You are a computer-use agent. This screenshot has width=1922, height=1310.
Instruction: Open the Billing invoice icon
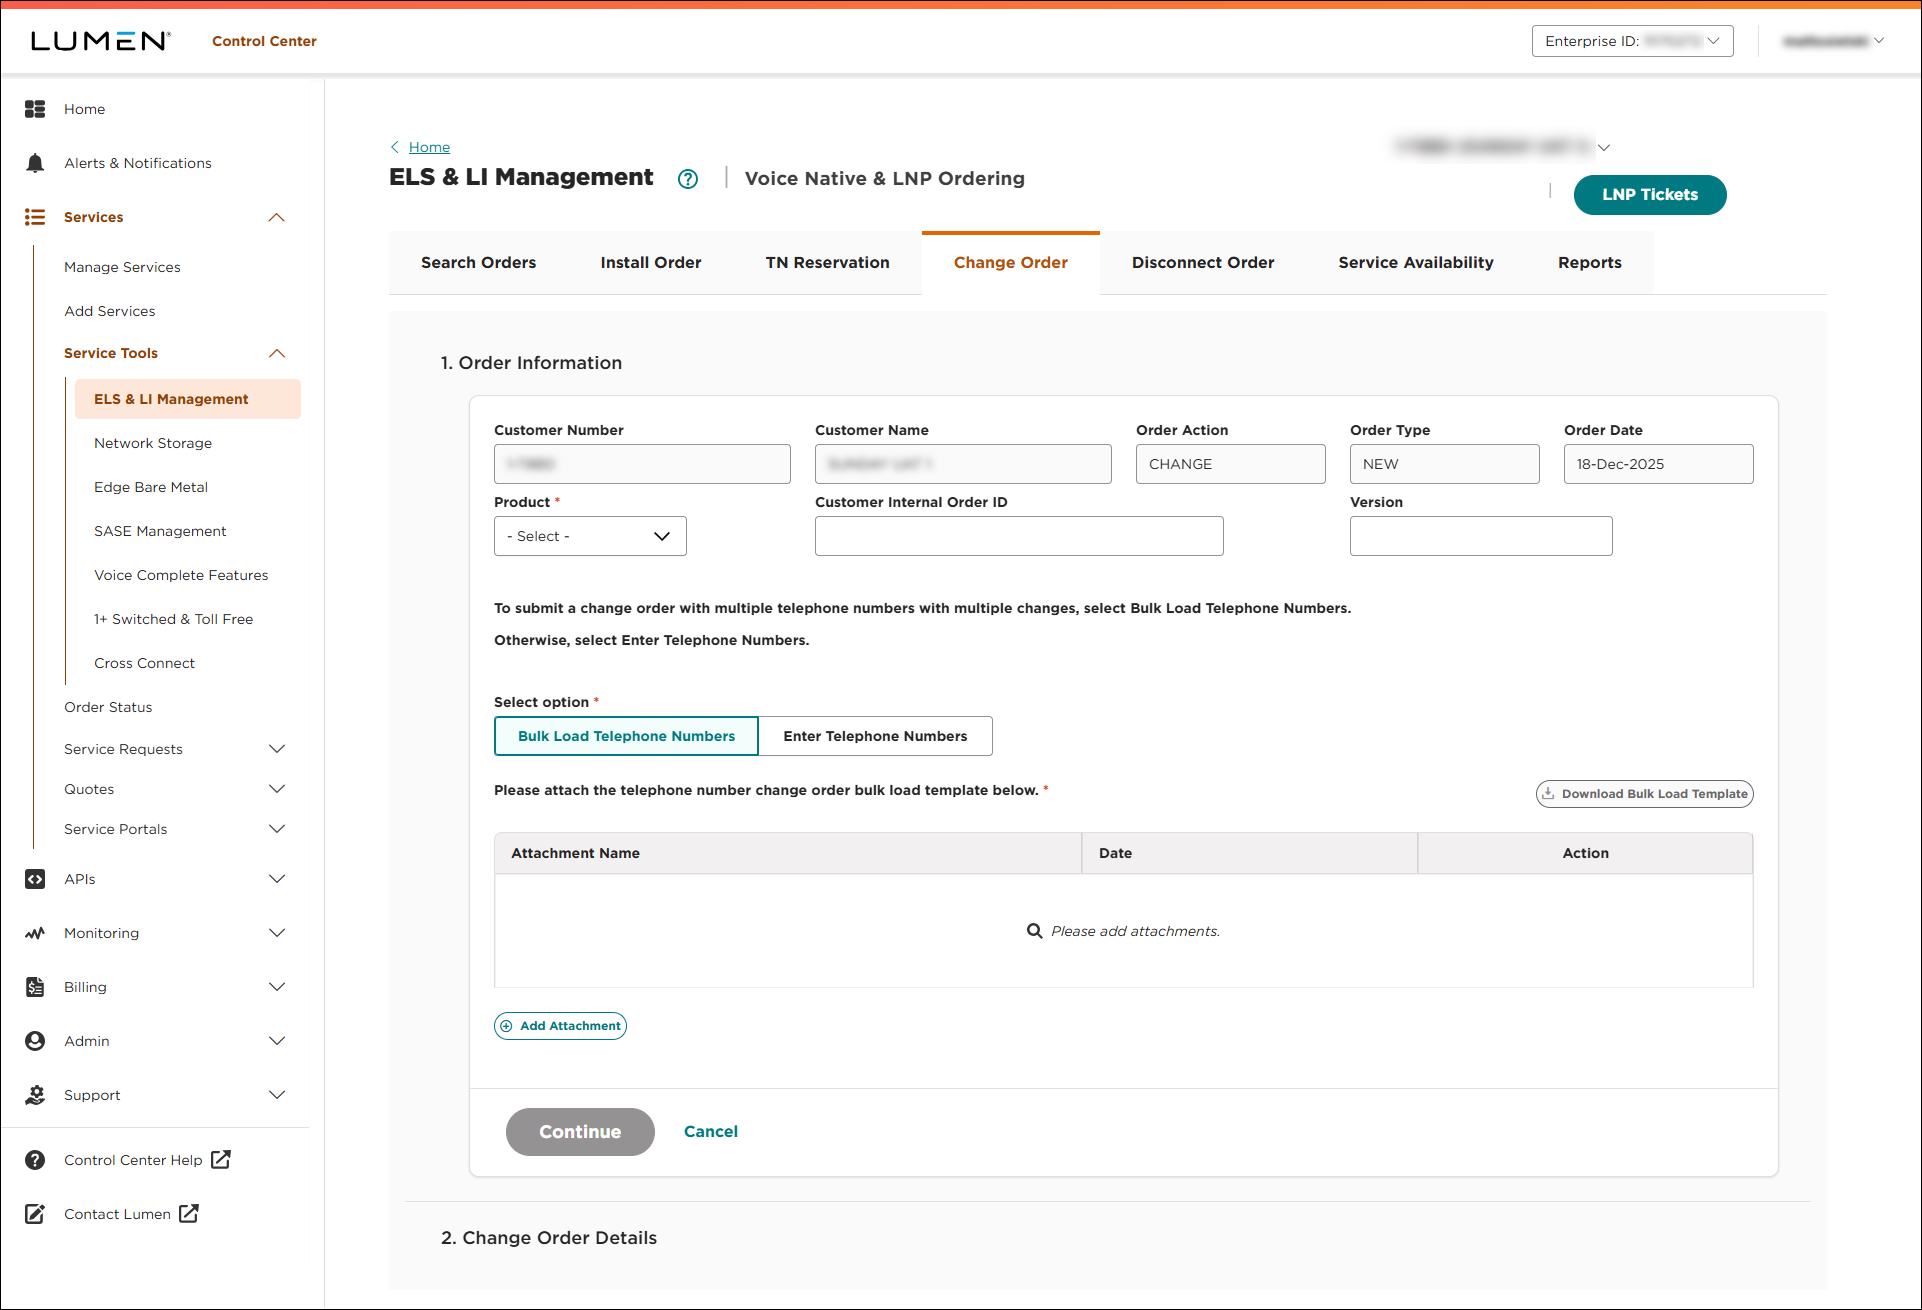pos(35,986)
